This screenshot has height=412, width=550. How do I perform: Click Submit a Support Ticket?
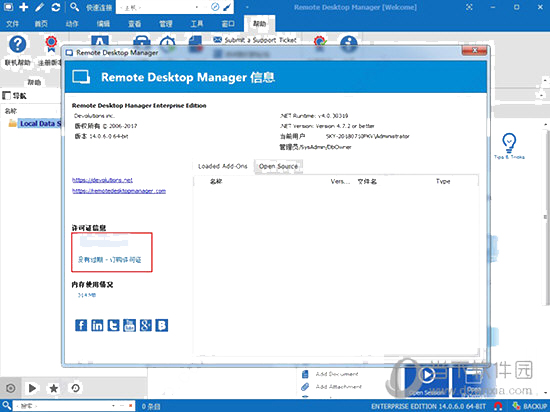[255, 40]
